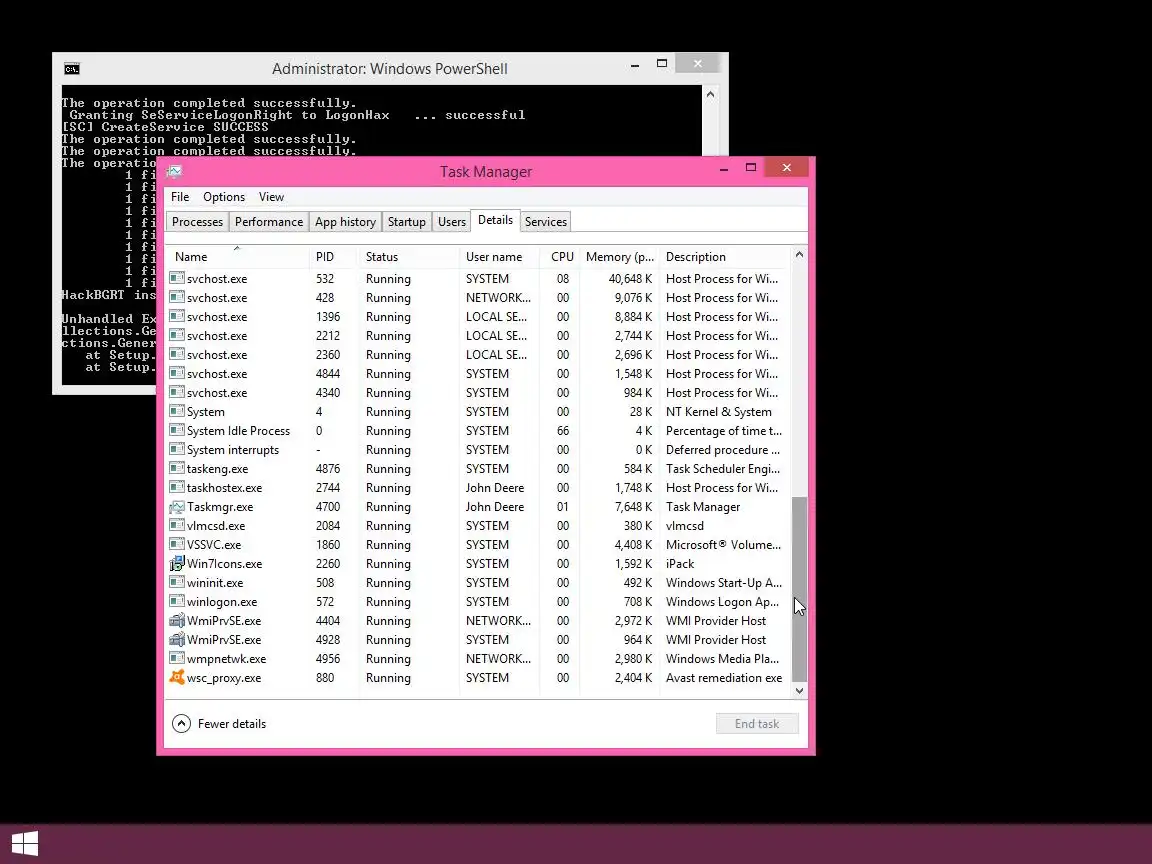Open the File menu
The height and width of the screenshot is (864, 1152).
180,197
